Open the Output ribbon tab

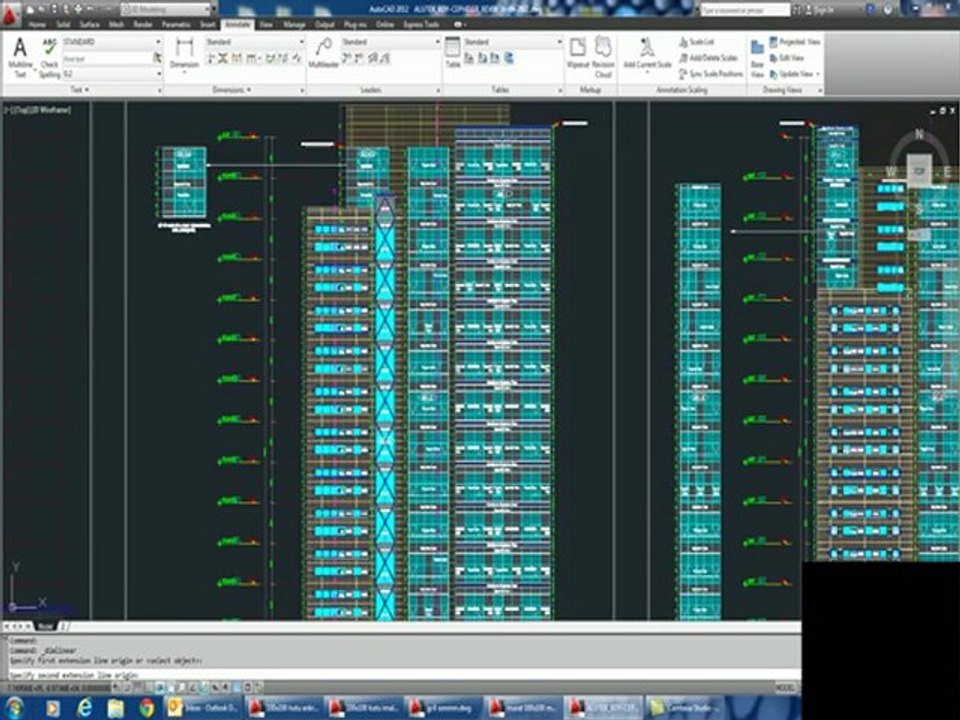point(324,24)
